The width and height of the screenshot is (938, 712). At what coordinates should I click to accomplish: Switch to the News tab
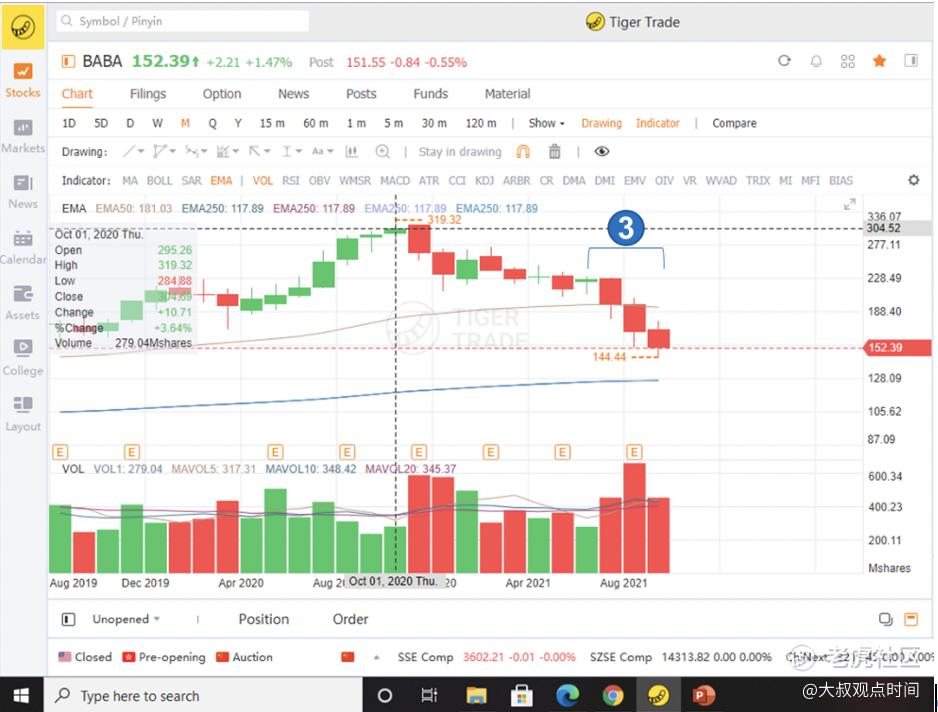point(293,94)
